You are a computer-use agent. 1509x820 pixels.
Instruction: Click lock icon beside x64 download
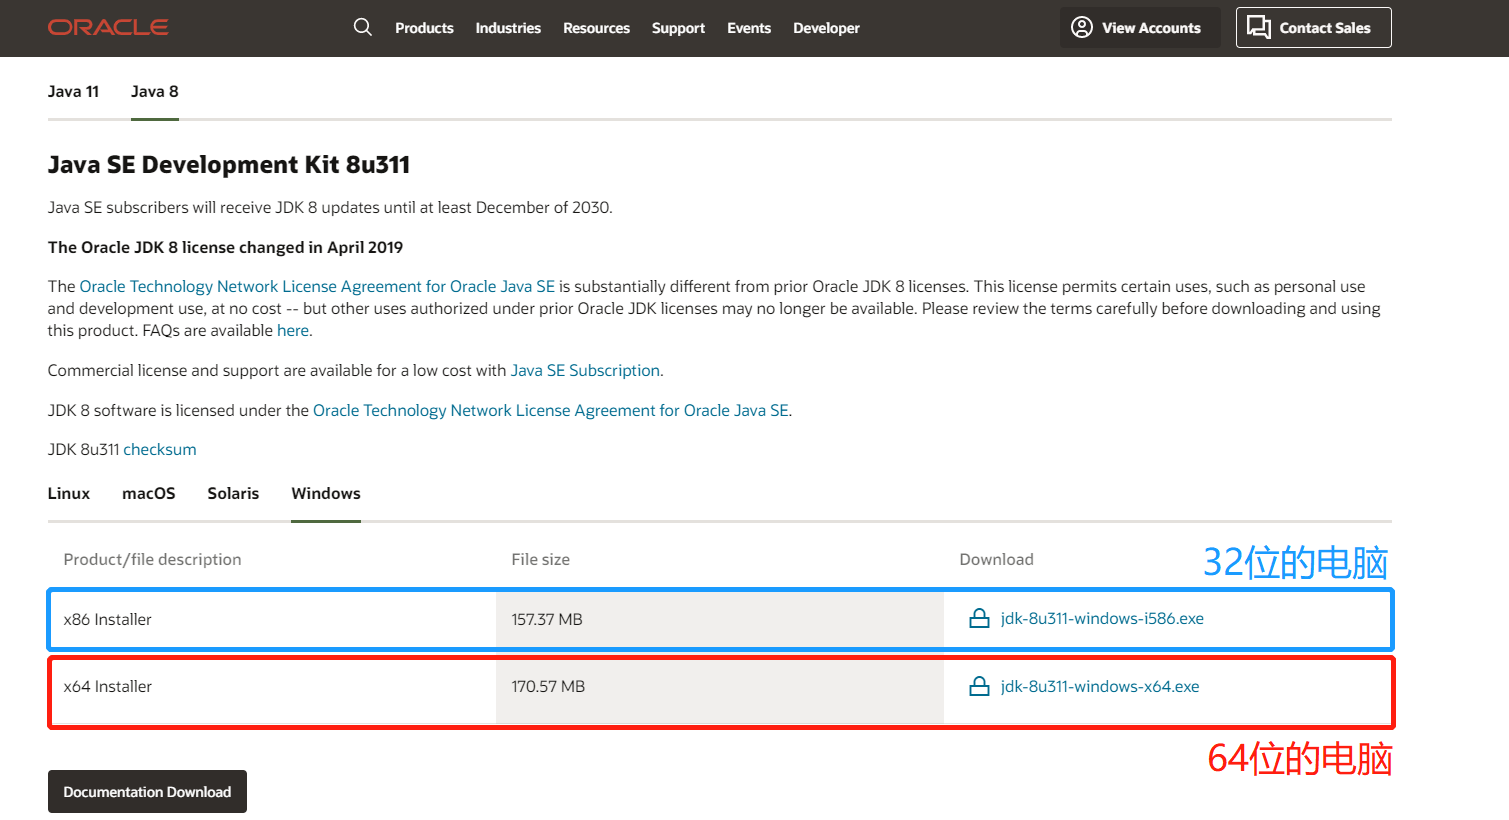[979, 687]
